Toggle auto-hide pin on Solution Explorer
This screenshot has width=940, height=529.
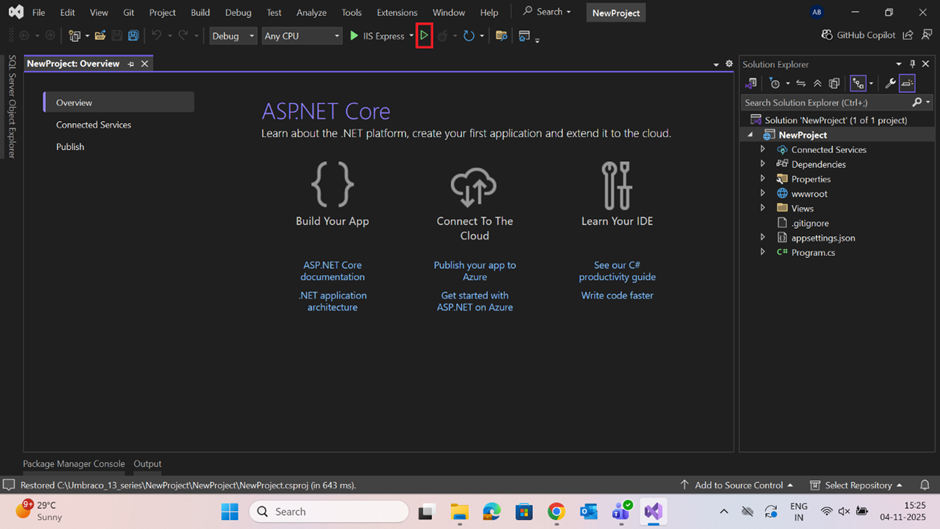tap(912, 64)
